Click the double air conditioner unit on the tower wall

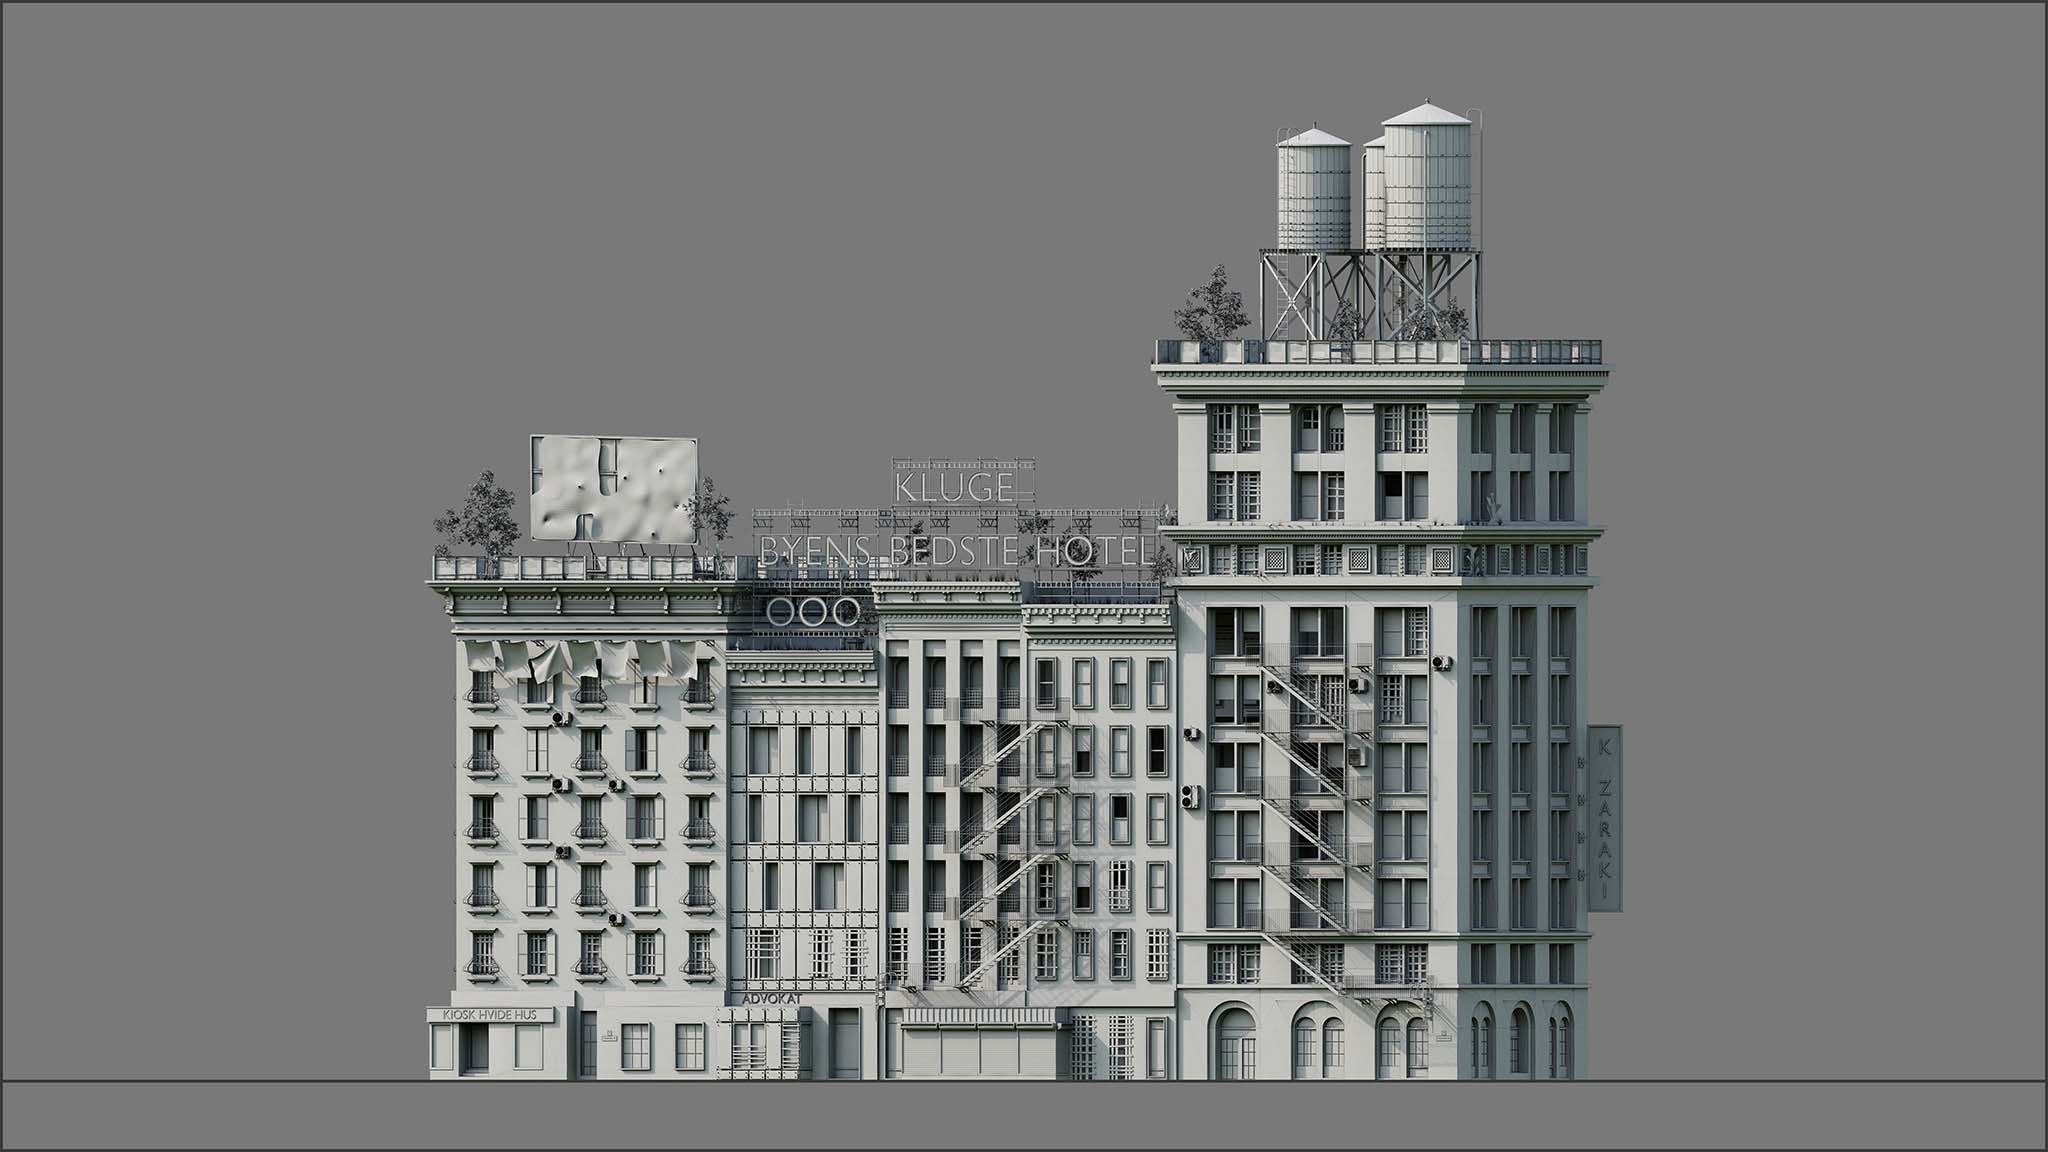[1191, 797]
